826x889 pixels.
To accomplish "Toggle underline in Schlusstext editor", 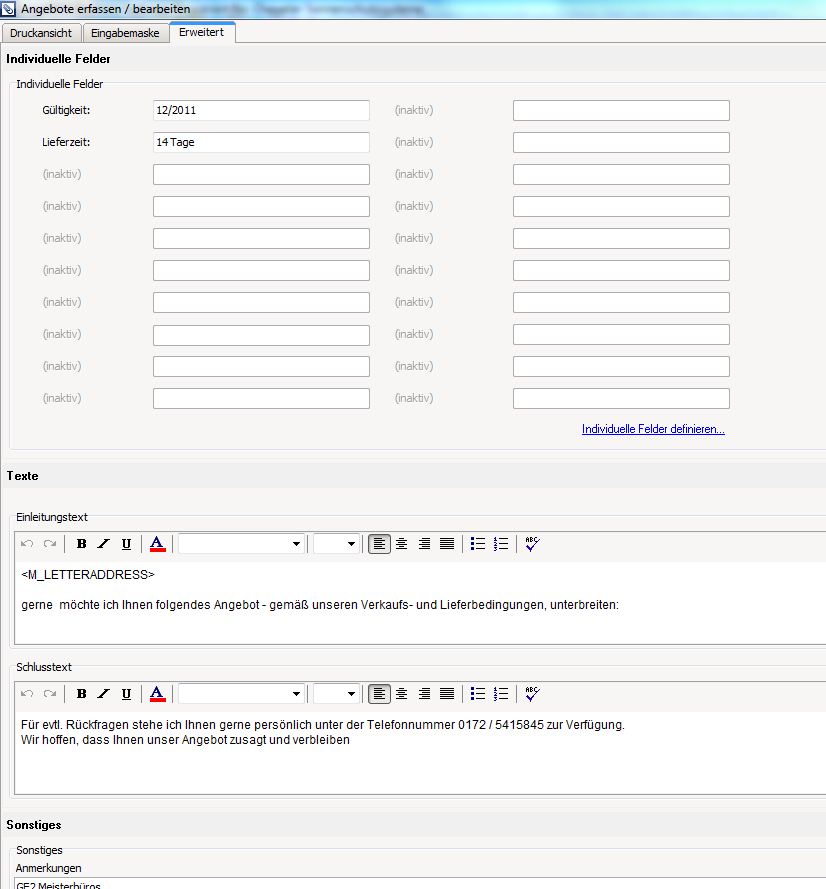I will pos(126,693).
